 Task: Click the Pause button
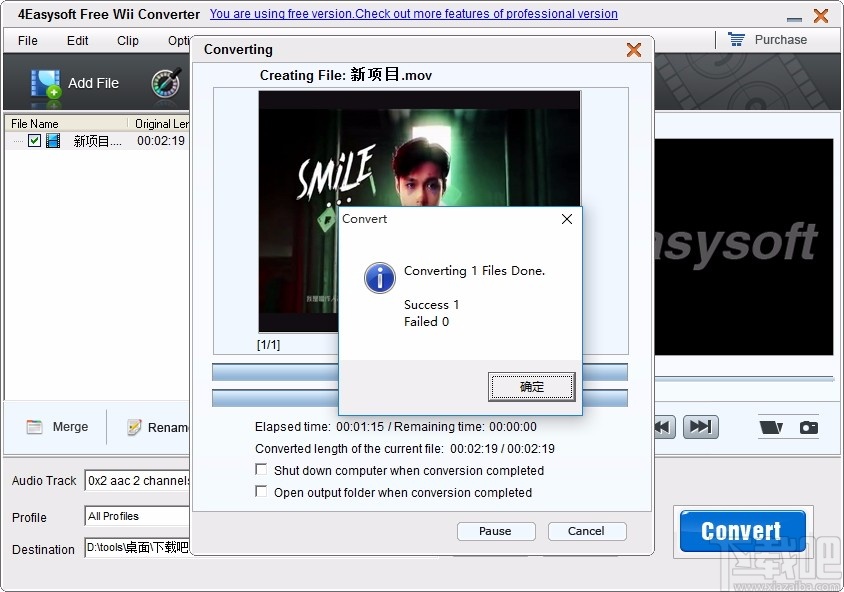coord(496,531)
